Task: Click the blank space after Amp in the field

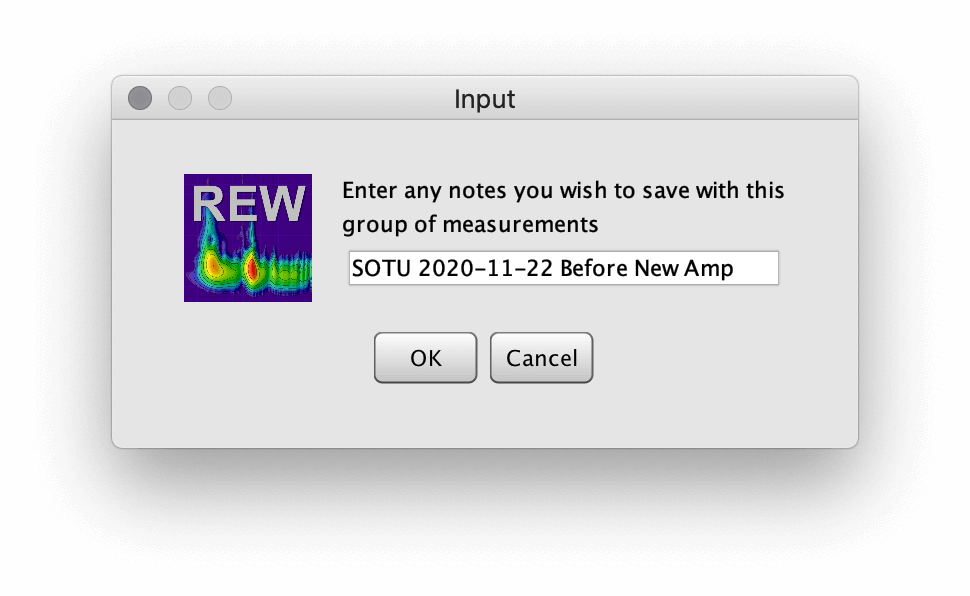Action: (x=756, y=268)
